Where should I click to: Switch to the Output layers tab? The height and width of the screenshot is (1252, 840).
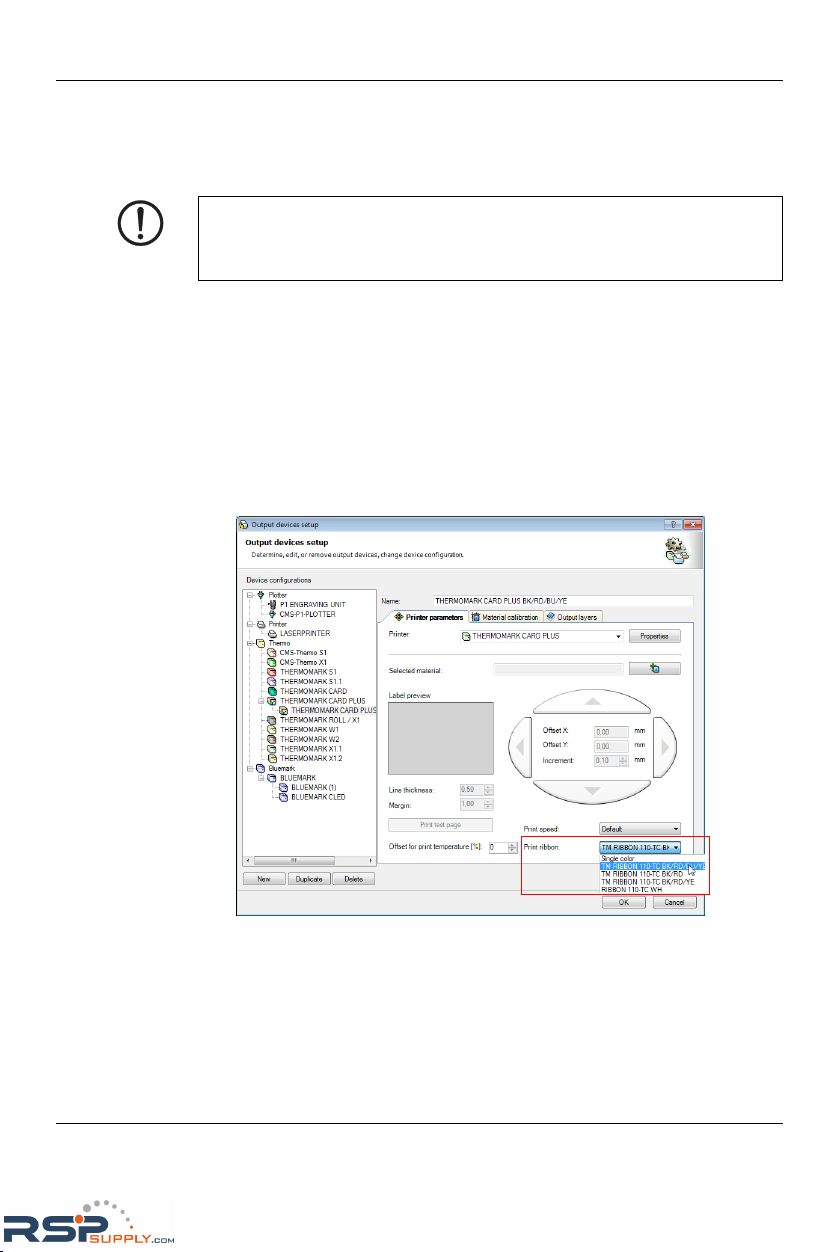pyautogui.click(x=573, y=617)
